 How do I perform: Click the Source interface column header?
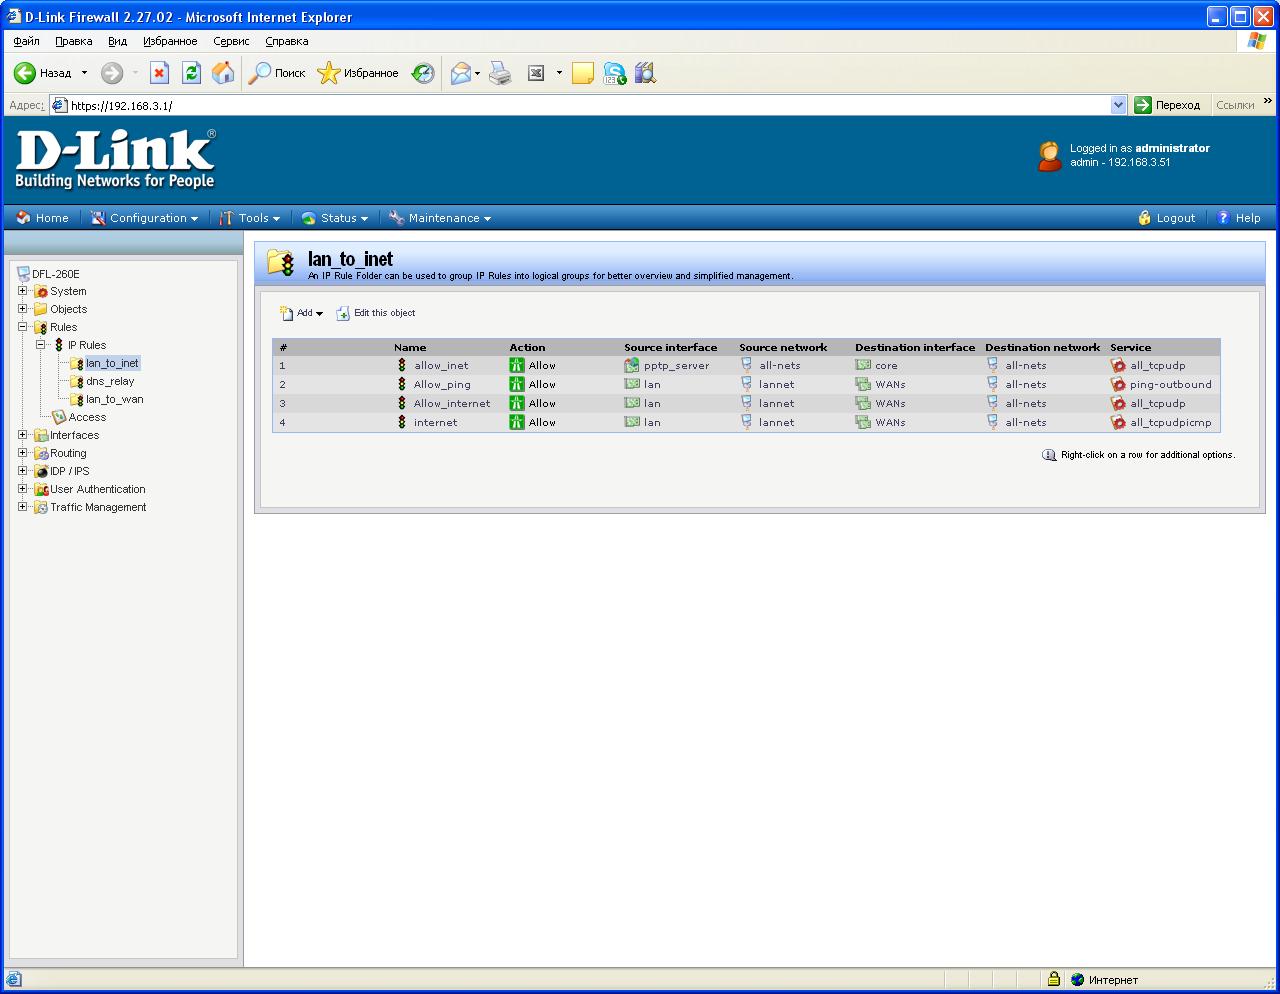(671, 348)
